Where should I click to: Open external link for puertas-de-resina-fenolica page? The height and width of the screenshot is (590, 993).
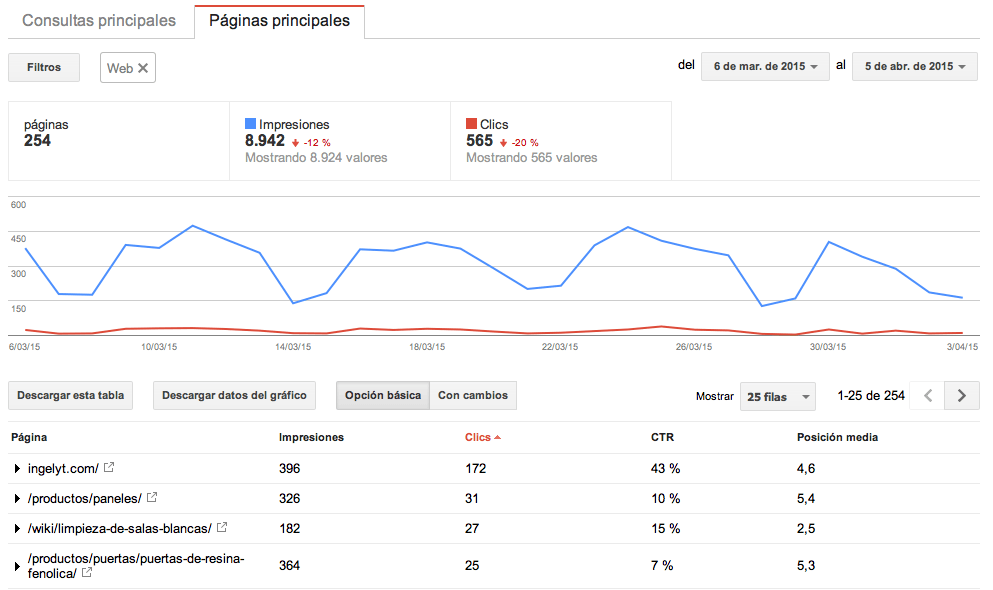click(x=87, y=573)
